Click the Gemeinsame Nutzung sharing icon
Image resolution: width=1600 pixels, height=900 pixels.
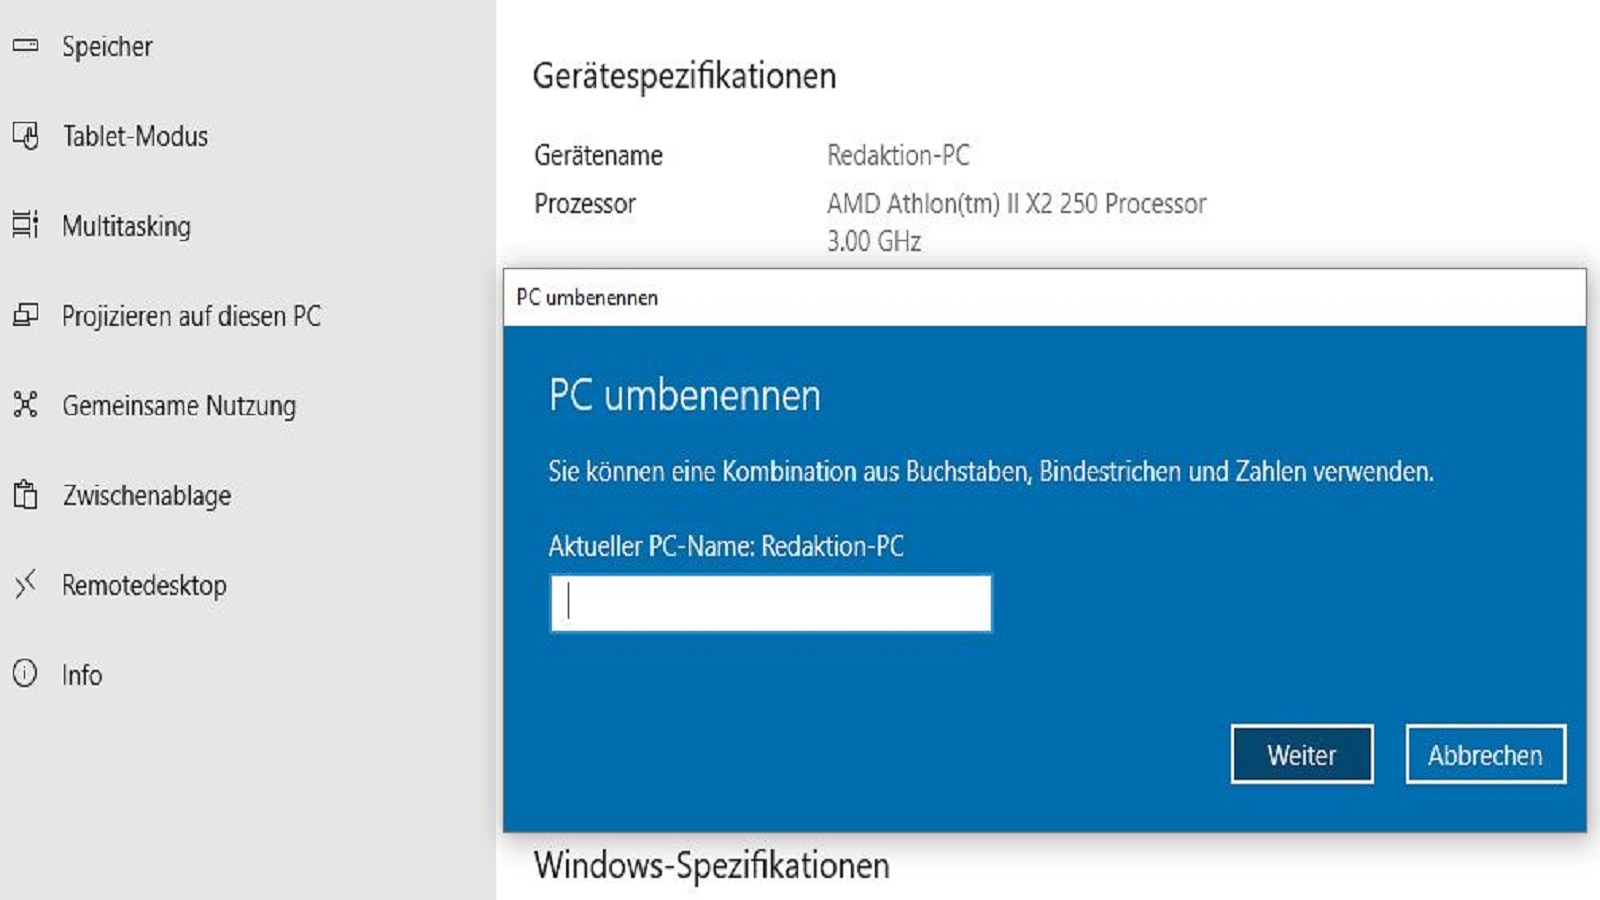[x=24, y=406]
